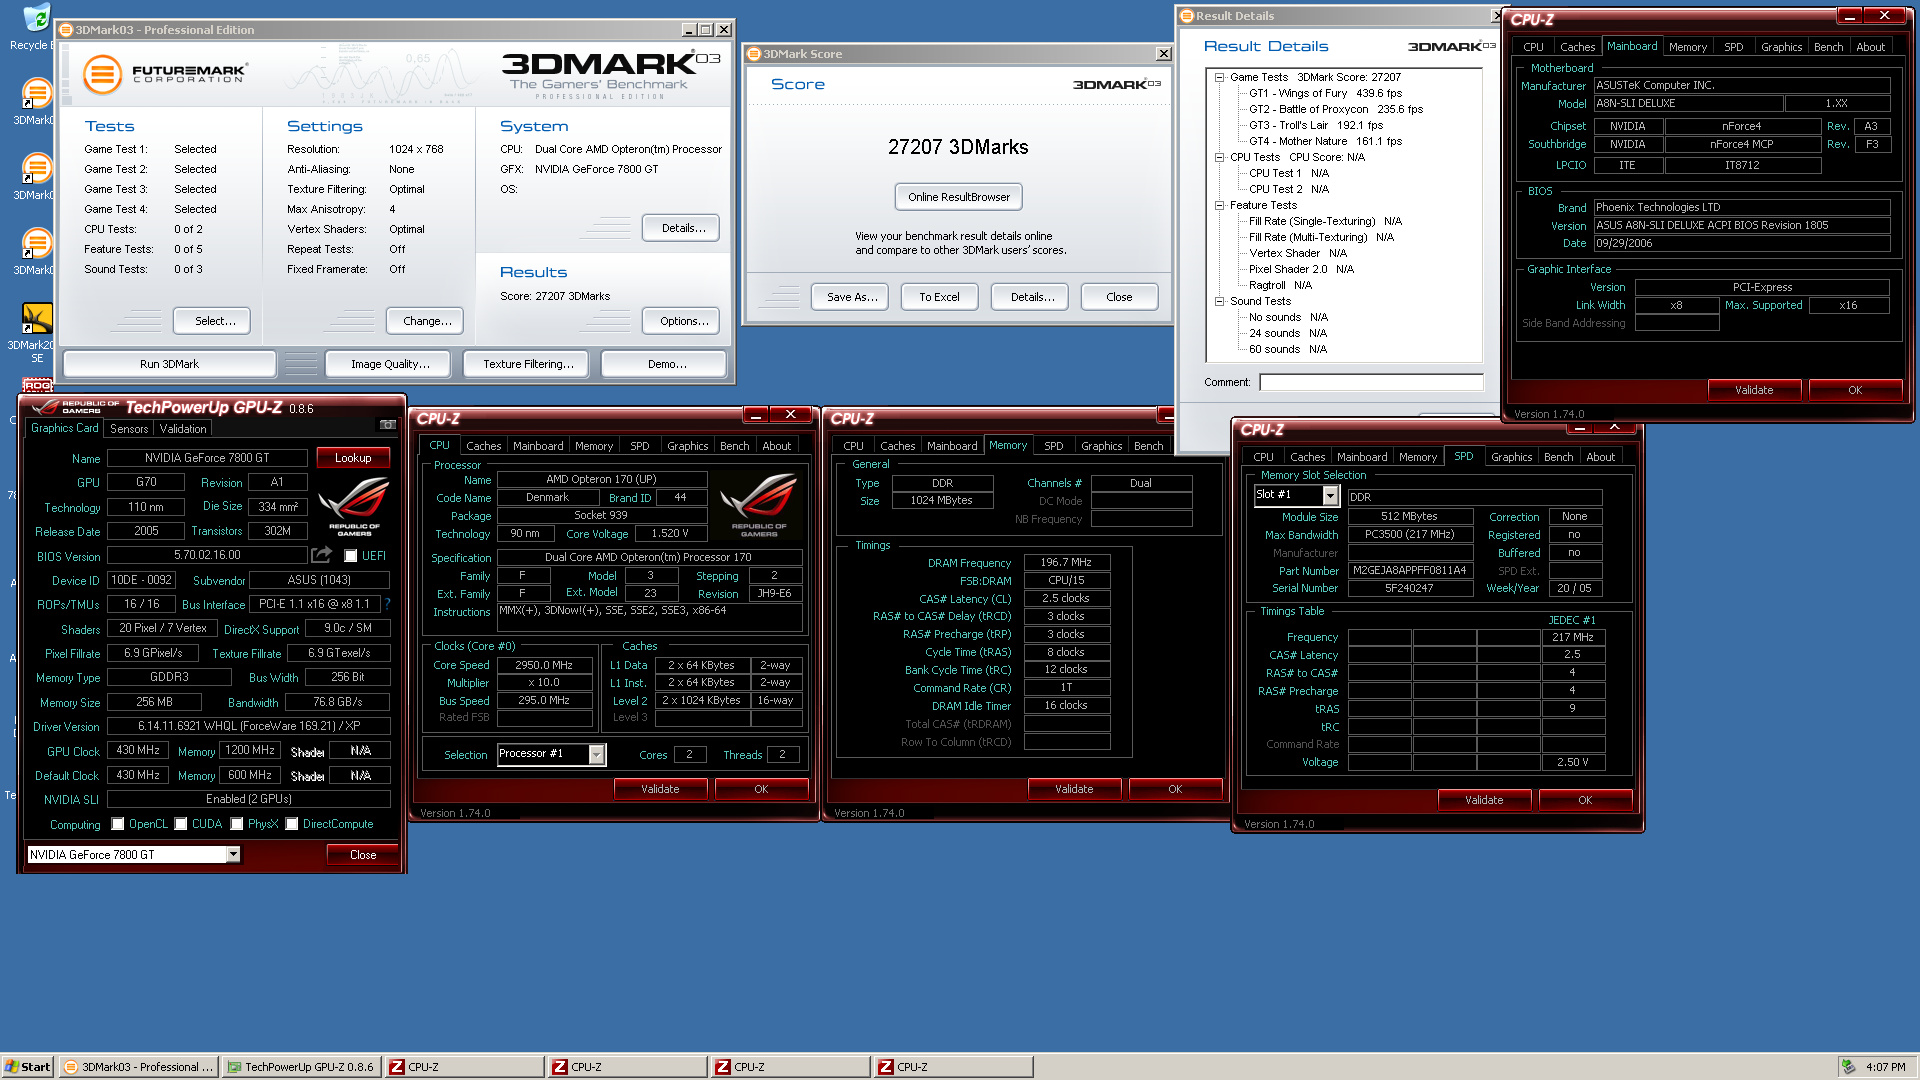
Task: Collapse the Feature Tests tree node
Action: point(1220,205)
